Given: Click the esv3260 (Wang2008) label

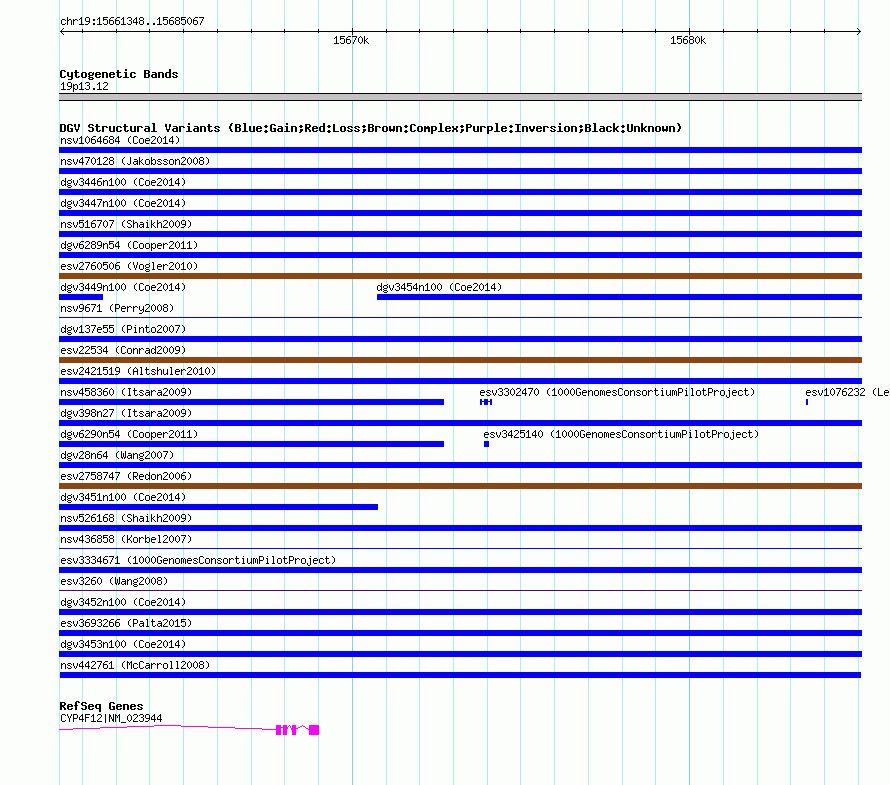Looking at the screenshot, I should click(x=114, y=581).
